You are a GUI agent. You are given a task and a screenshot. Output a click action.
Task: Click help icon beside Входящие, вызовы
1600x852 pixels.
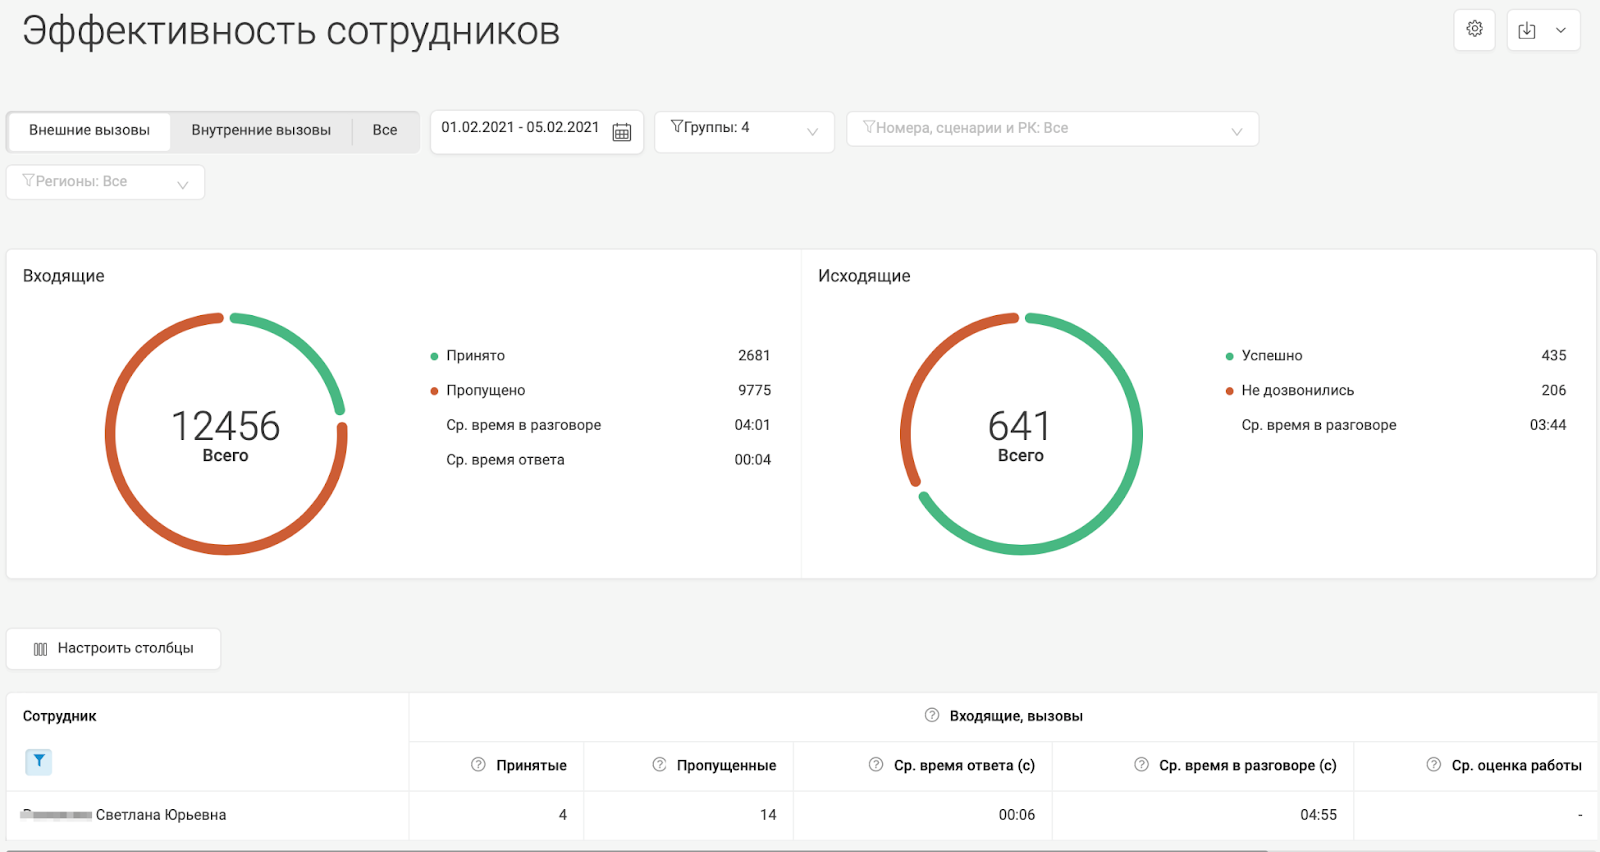pos(932,715)
